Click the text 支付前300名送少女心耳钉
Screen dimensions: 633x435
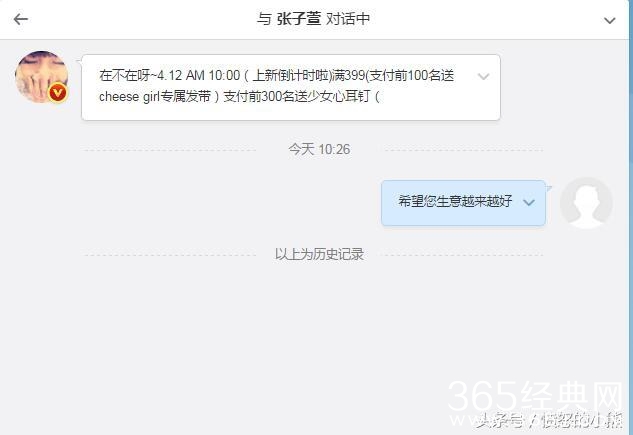coord(296,96)
